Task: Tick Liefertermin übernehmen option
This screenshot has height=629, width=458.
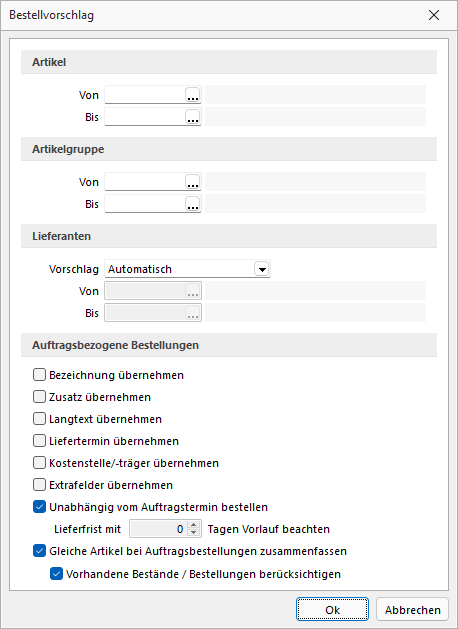Action: pyautogui.click(x=39, y=441)
